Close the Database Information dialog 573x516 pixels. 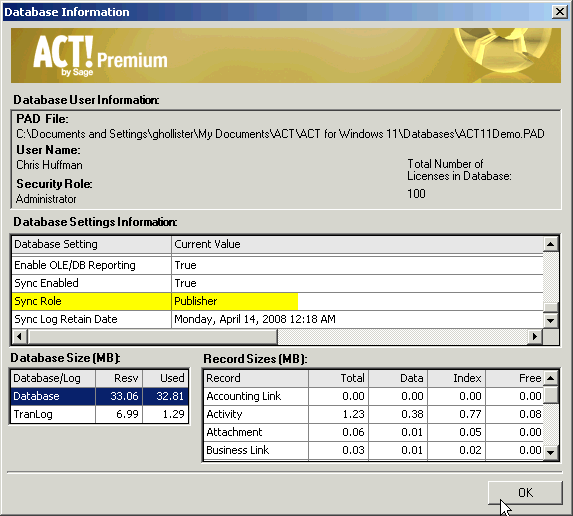tap(559, 12)
